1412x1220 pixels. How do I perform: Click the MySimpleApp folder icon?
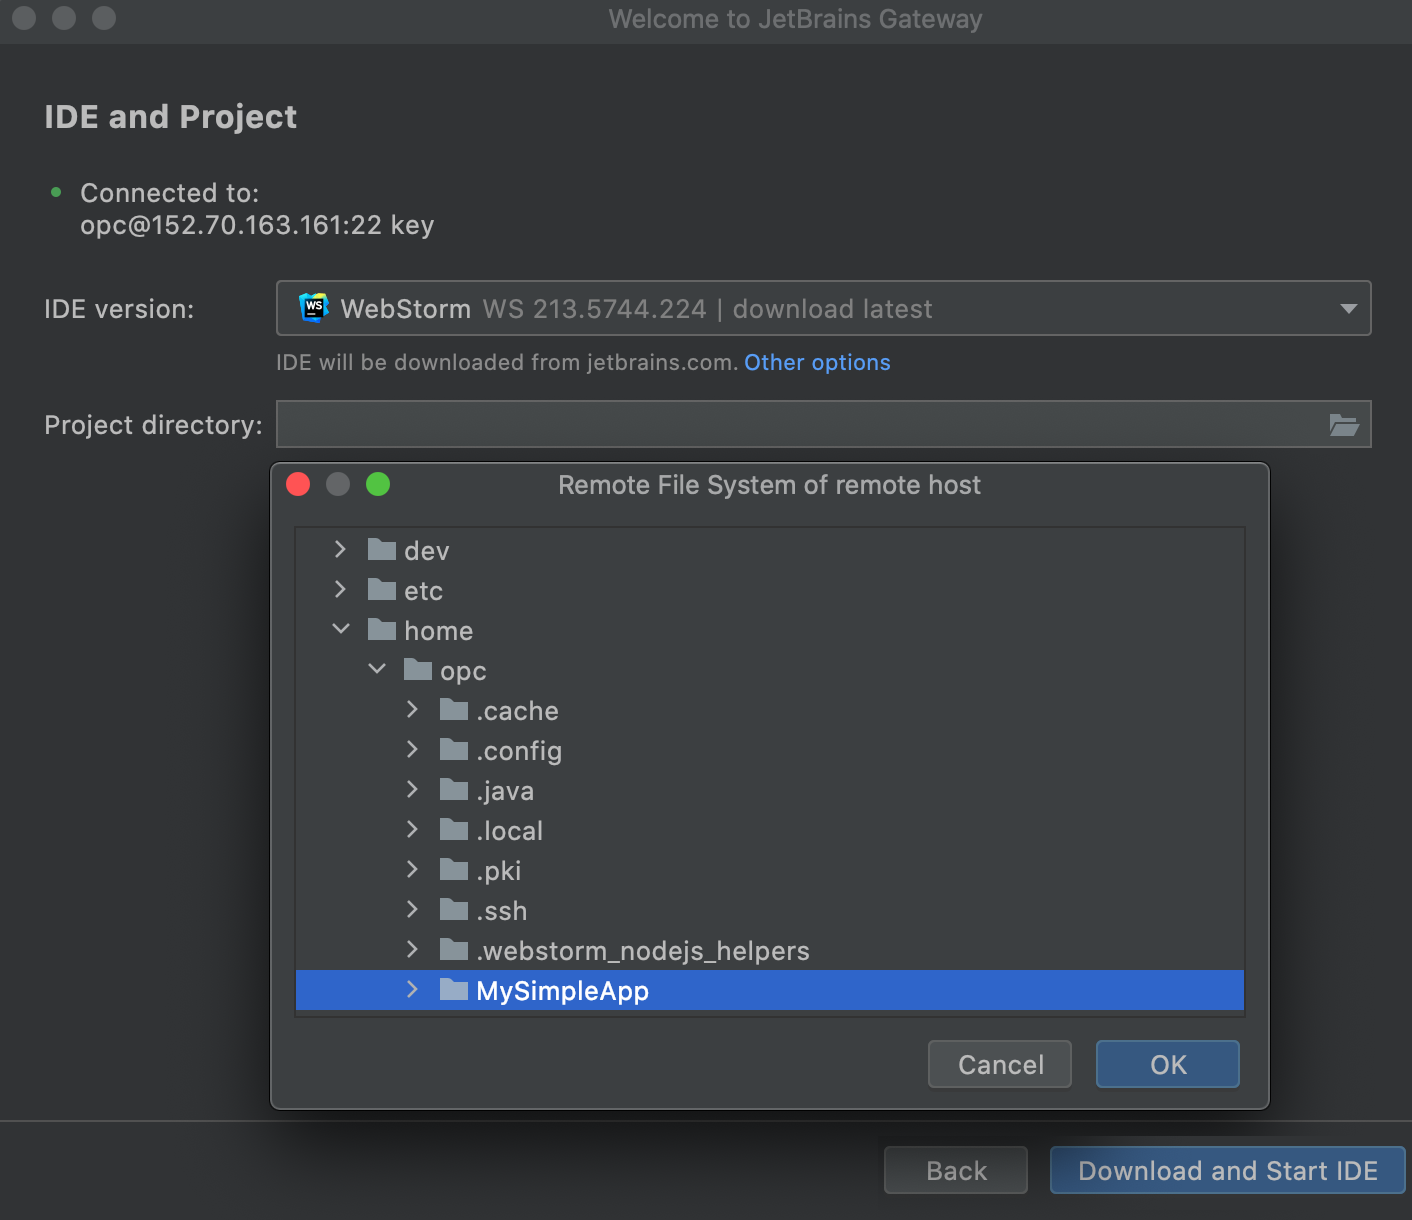[x=454, y=990]
